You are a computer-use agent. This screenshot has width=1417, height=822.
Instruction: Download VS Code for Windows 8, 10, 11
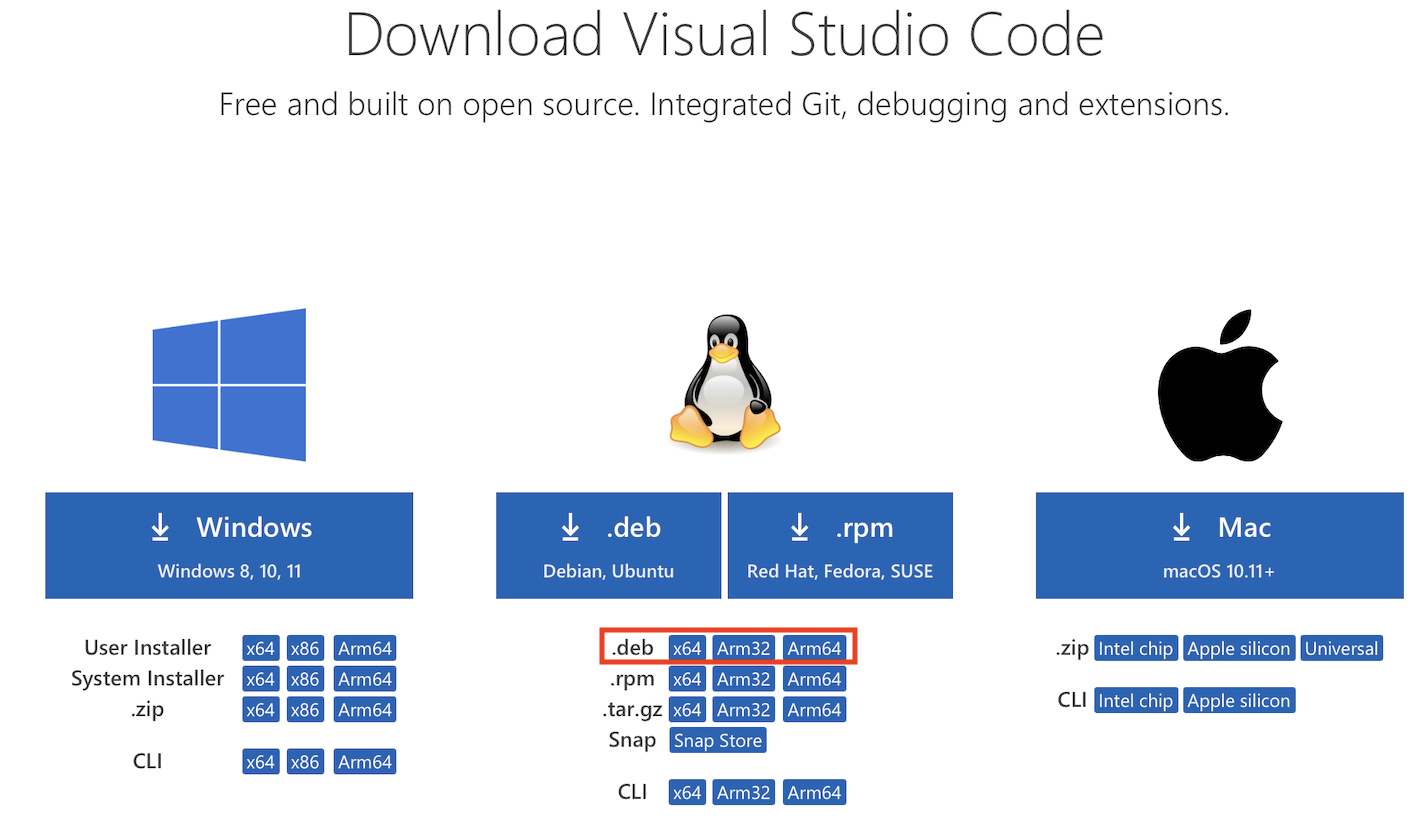coord(229,545)
